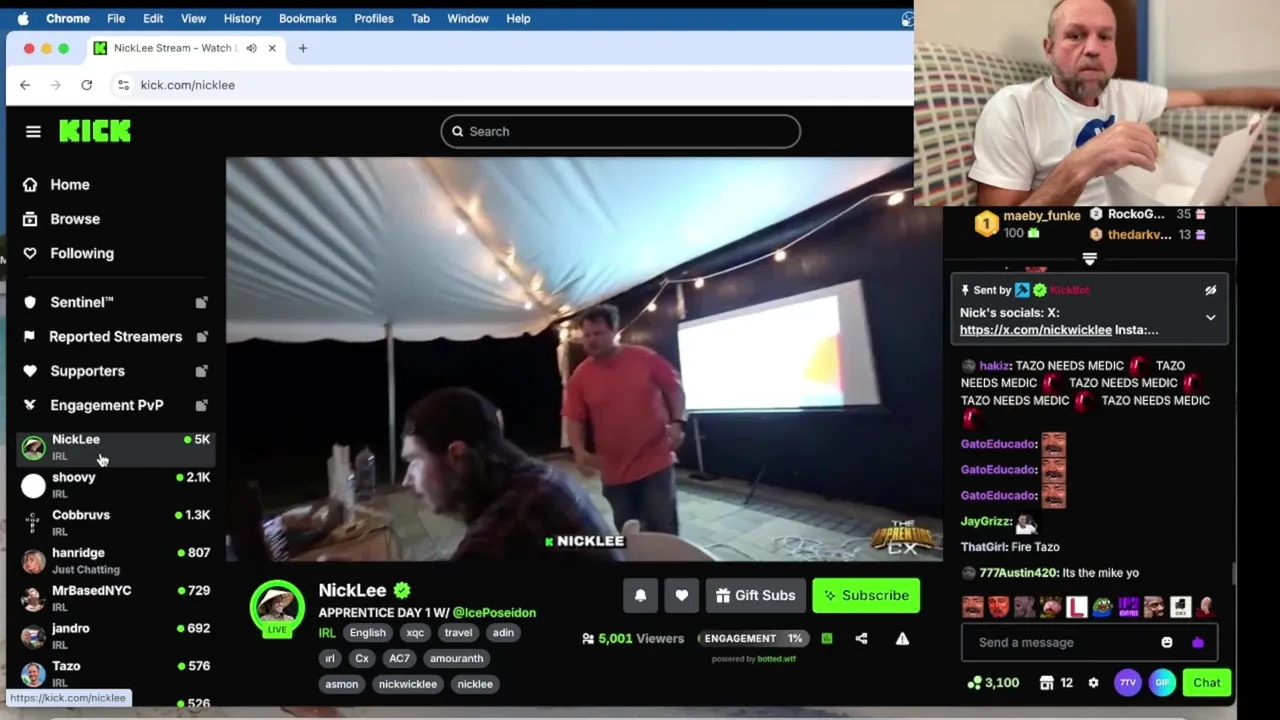Select Cobbruvs channel in sidebar list
1280x720 pixels.
pyautogui.click(x=115, y=523)
